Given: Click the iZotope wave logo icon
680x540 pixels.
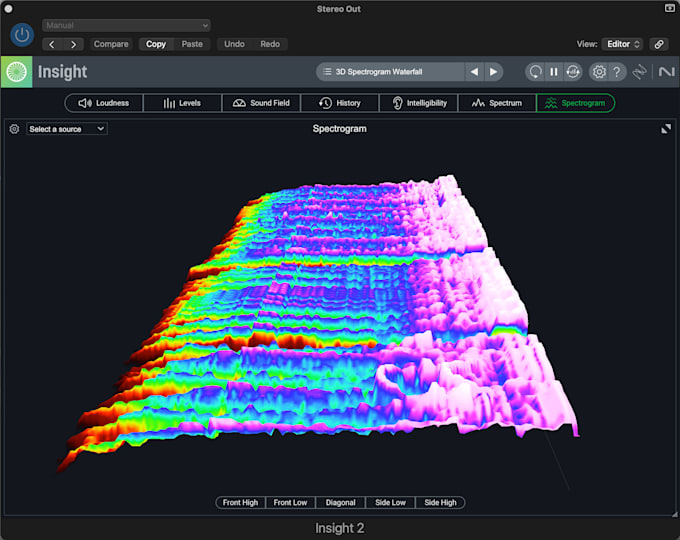Looking at the screenshot, I should click(639, 72).
